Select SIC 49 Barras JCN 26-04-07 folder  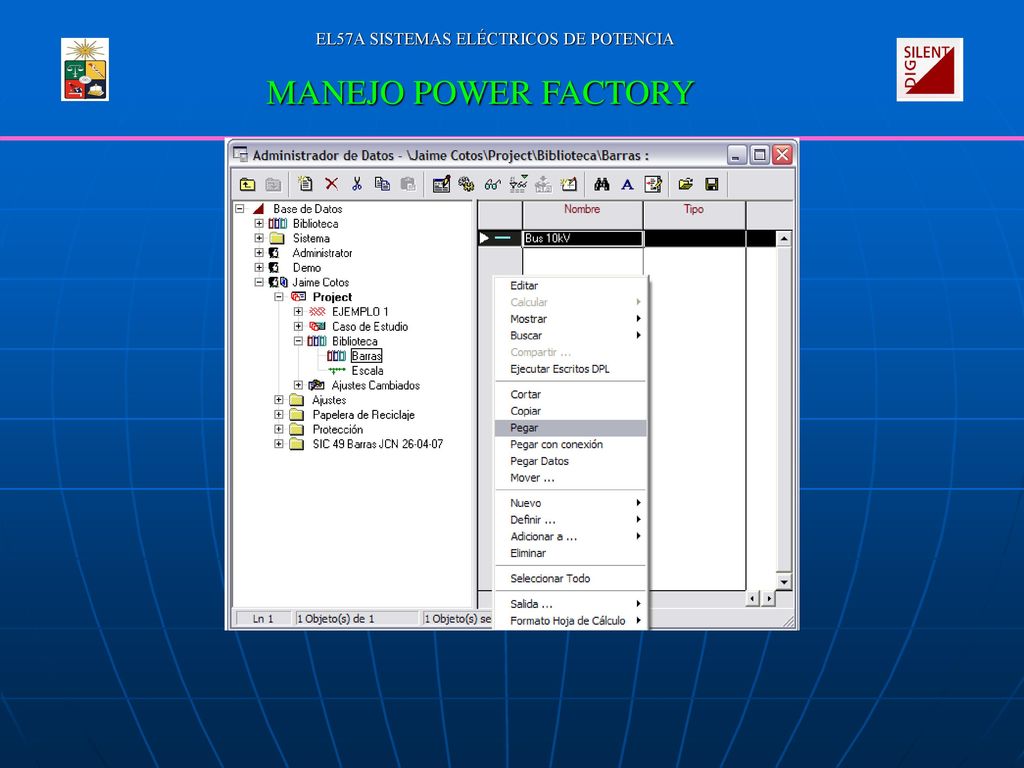coord(377,444)
